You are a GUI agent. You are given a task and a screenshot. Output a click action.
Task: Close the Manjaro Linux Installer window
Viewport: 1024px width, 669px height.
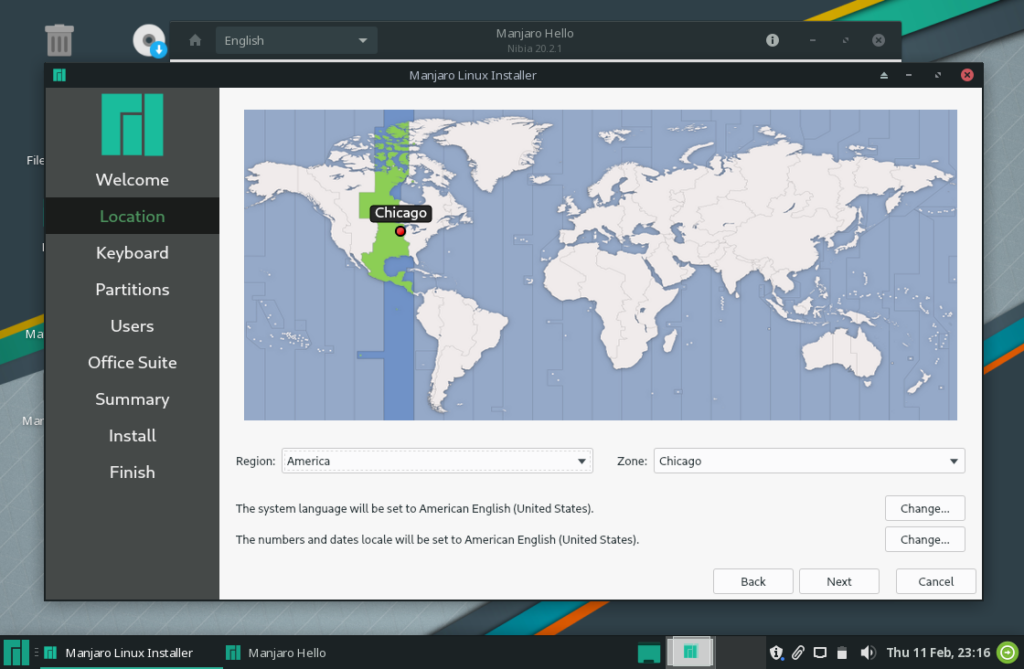[x=967, y=75]
